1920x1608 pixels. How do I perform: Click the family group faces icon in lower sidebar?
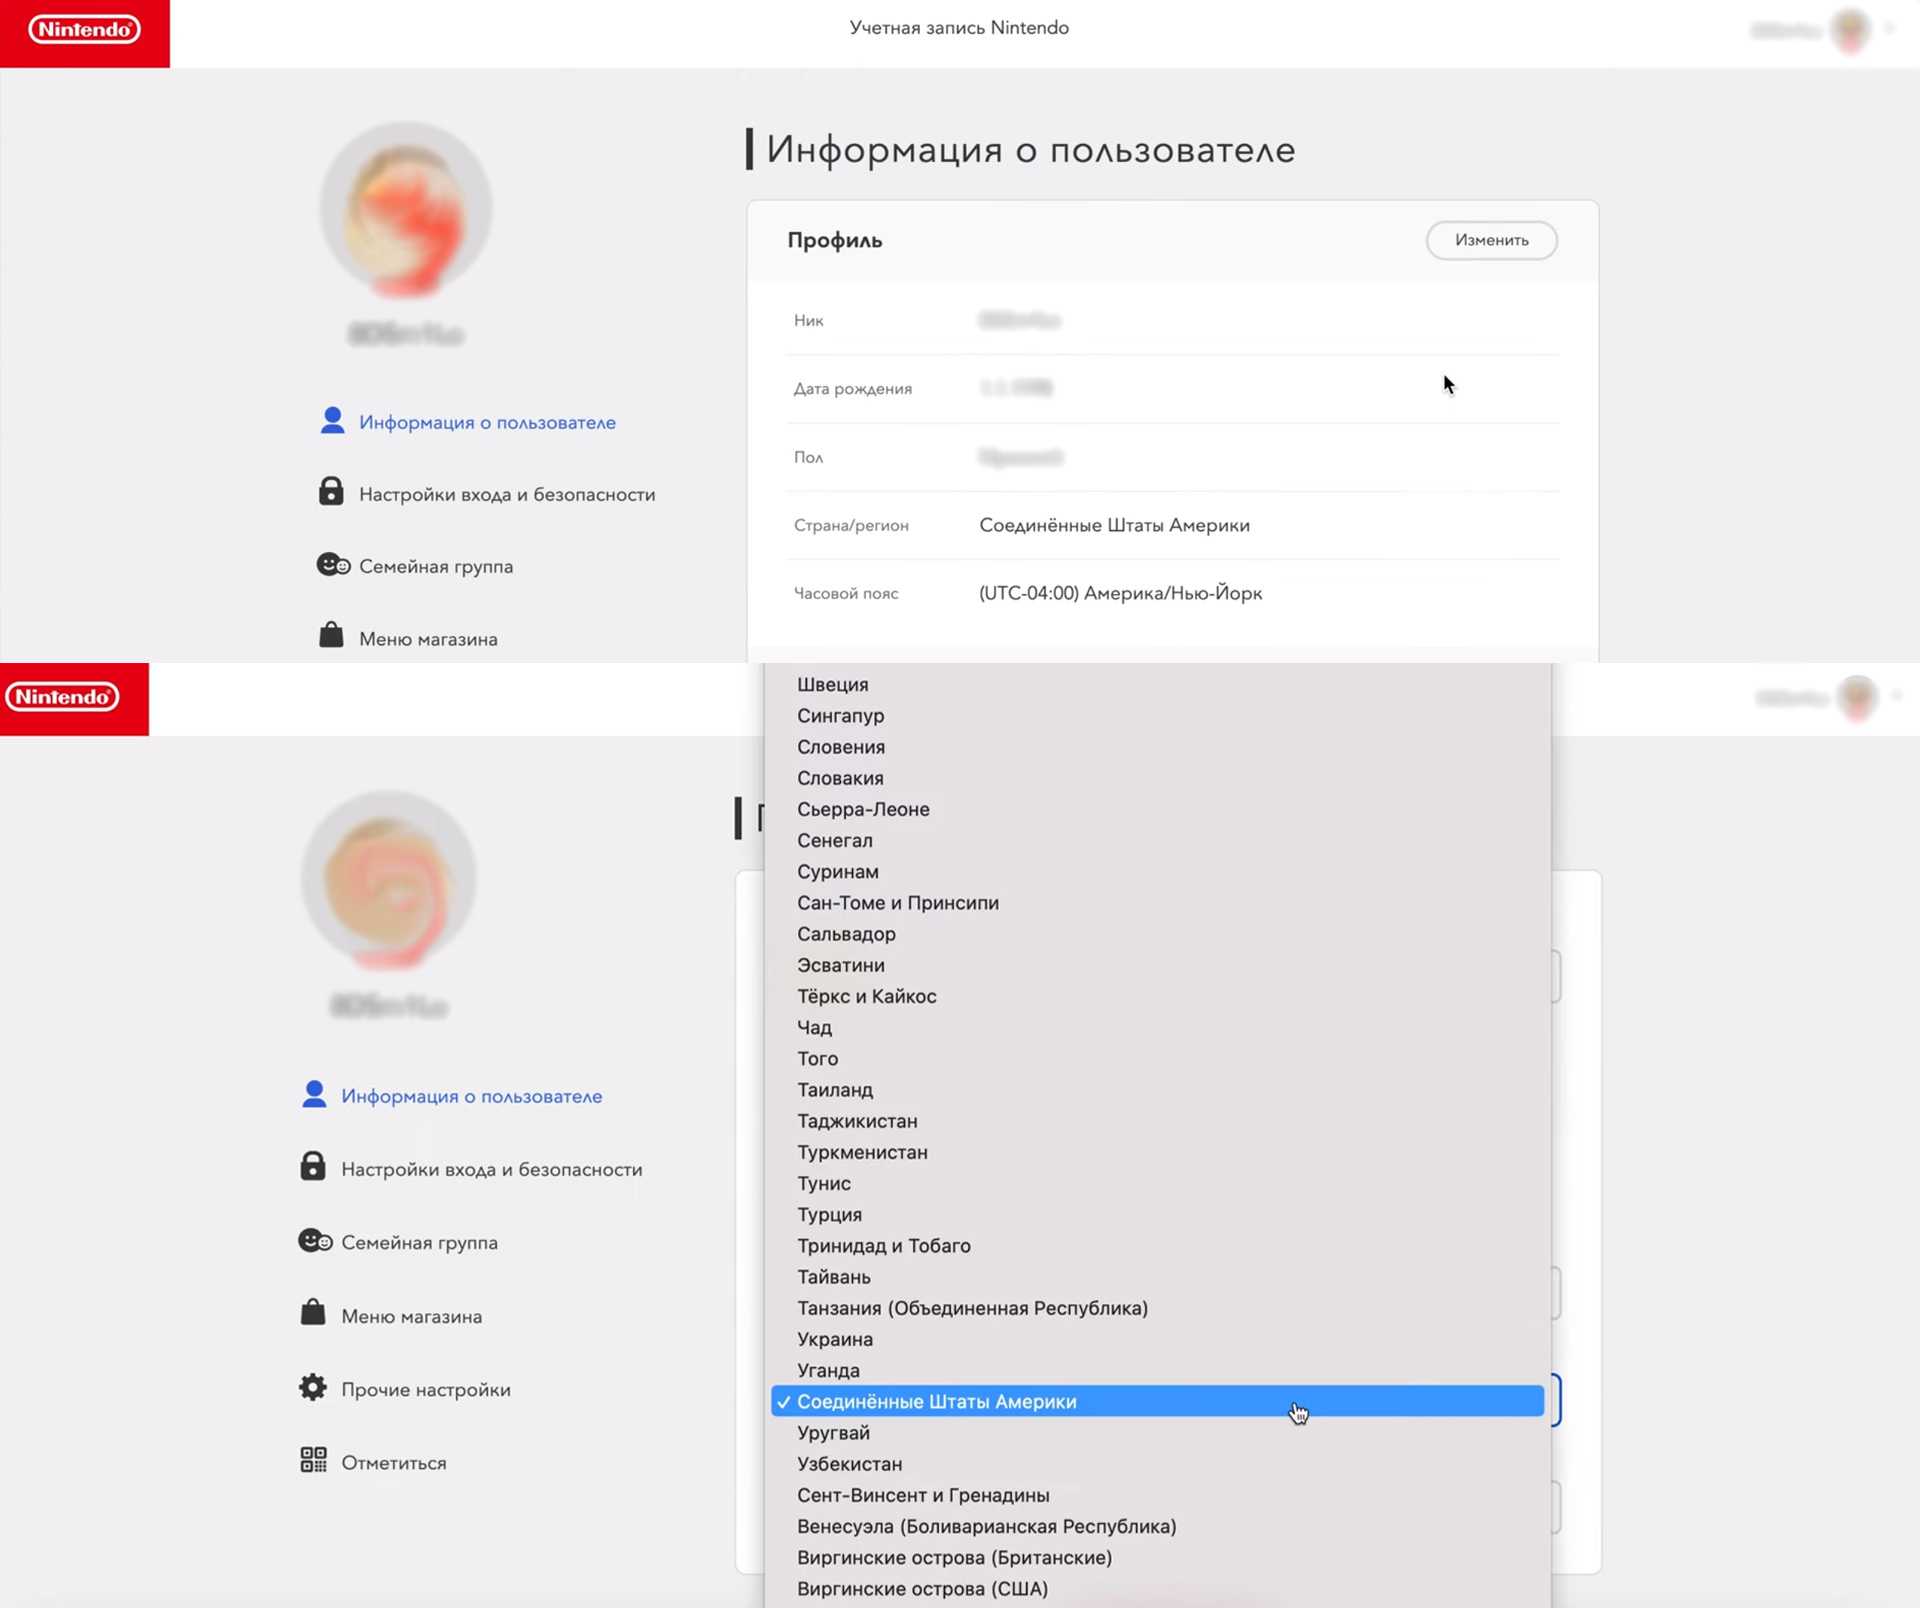tap(315, 1241)
